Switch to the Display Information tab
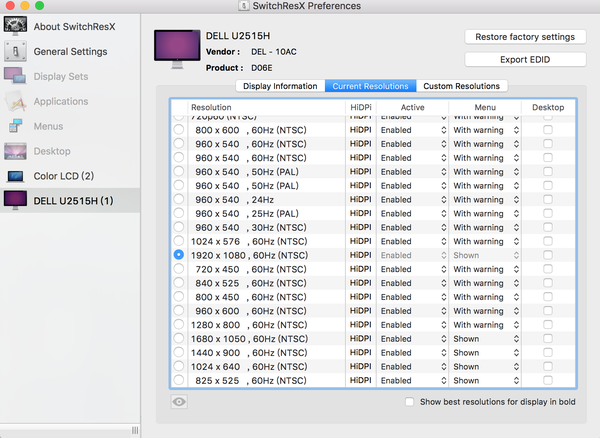 click(280, 86)
